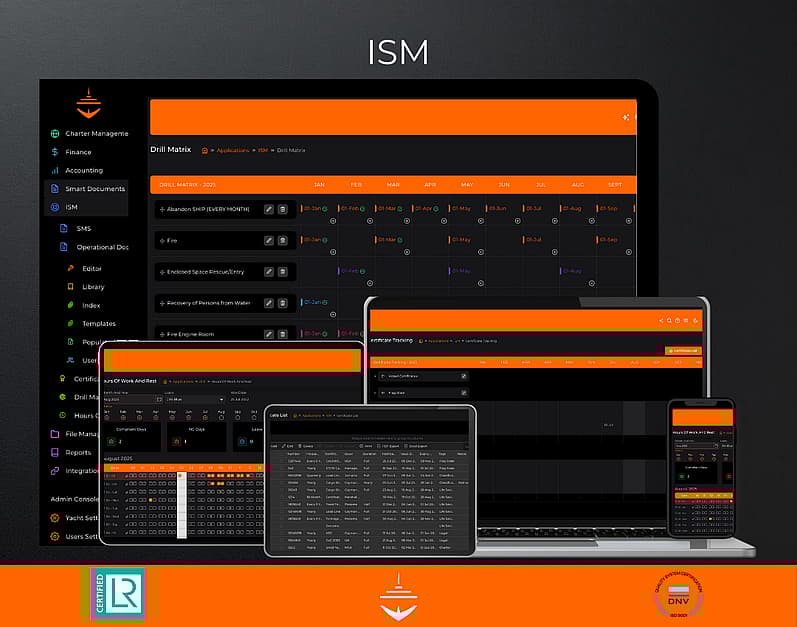This screenshot has height=627, width=797.
Task: Click the 01-Jan entry in Abandon Ship row
Action: coord(315,208)
